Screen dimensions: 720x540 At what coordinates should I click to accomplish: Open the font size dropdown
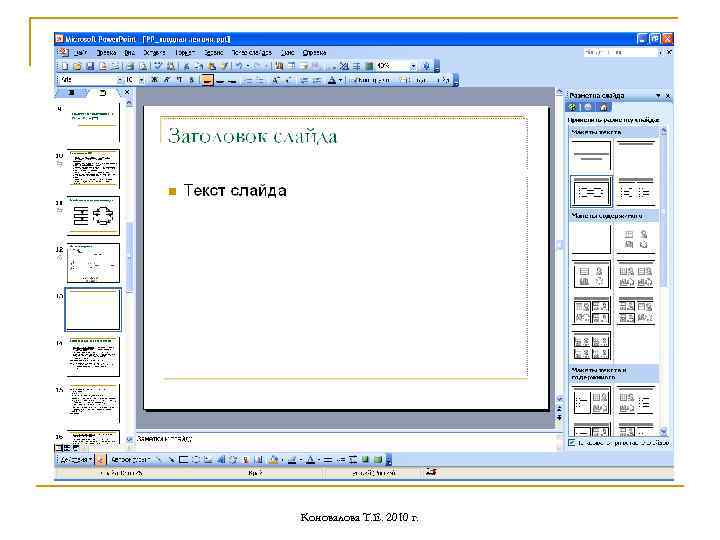(141, 80)
